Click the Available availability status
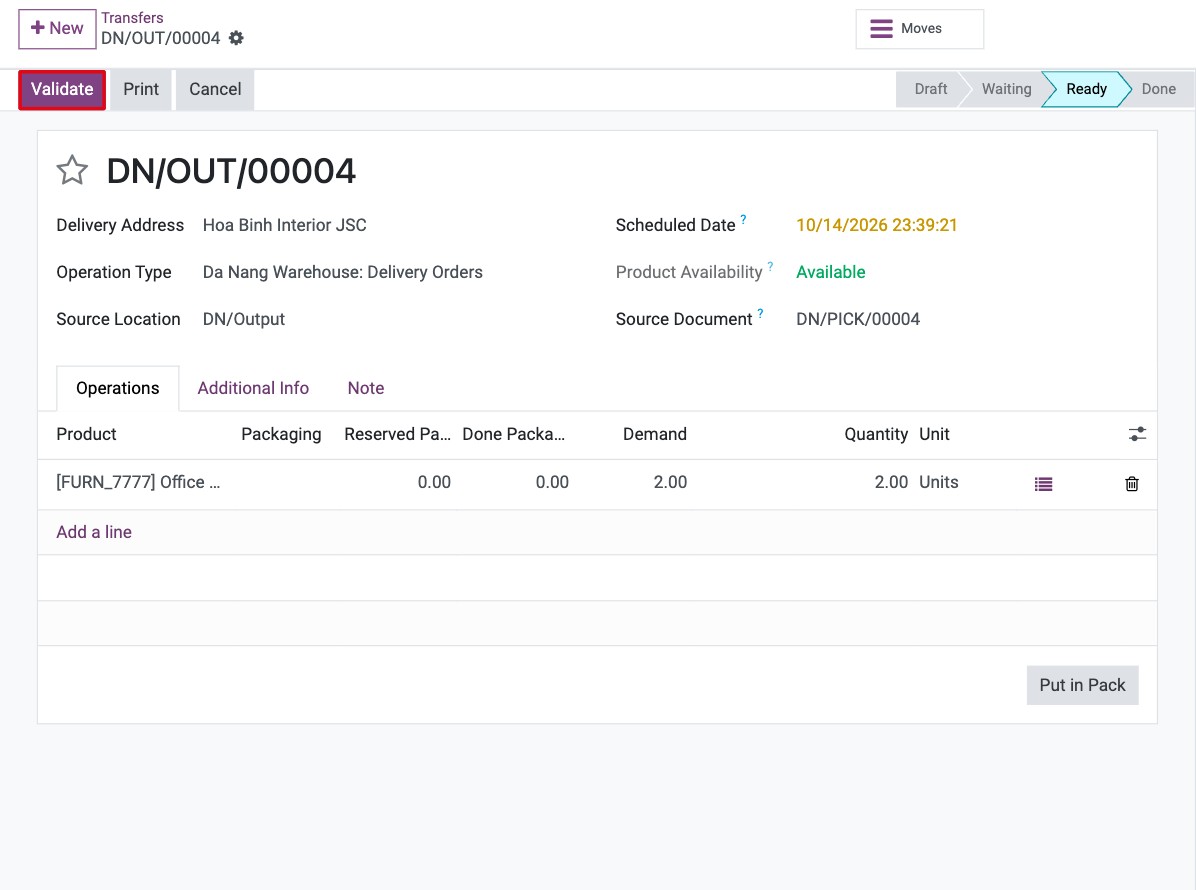The image size is (1196, 890). pos(831,272)
